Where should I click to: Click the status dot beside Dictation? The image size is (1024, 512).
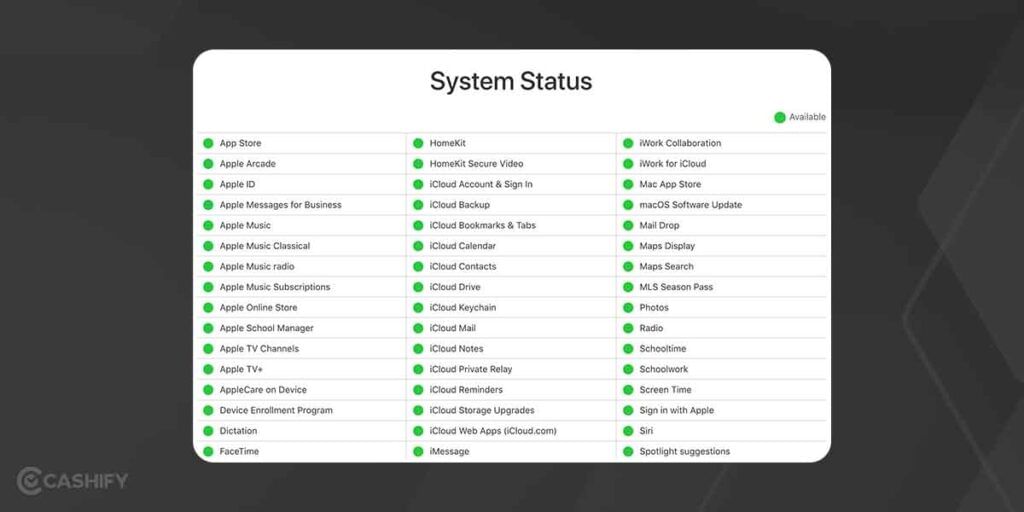coord(208,431)
